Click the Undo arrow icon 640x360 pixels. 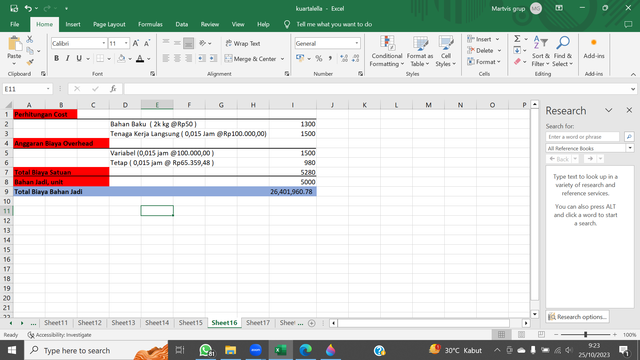tap(28, 8)
